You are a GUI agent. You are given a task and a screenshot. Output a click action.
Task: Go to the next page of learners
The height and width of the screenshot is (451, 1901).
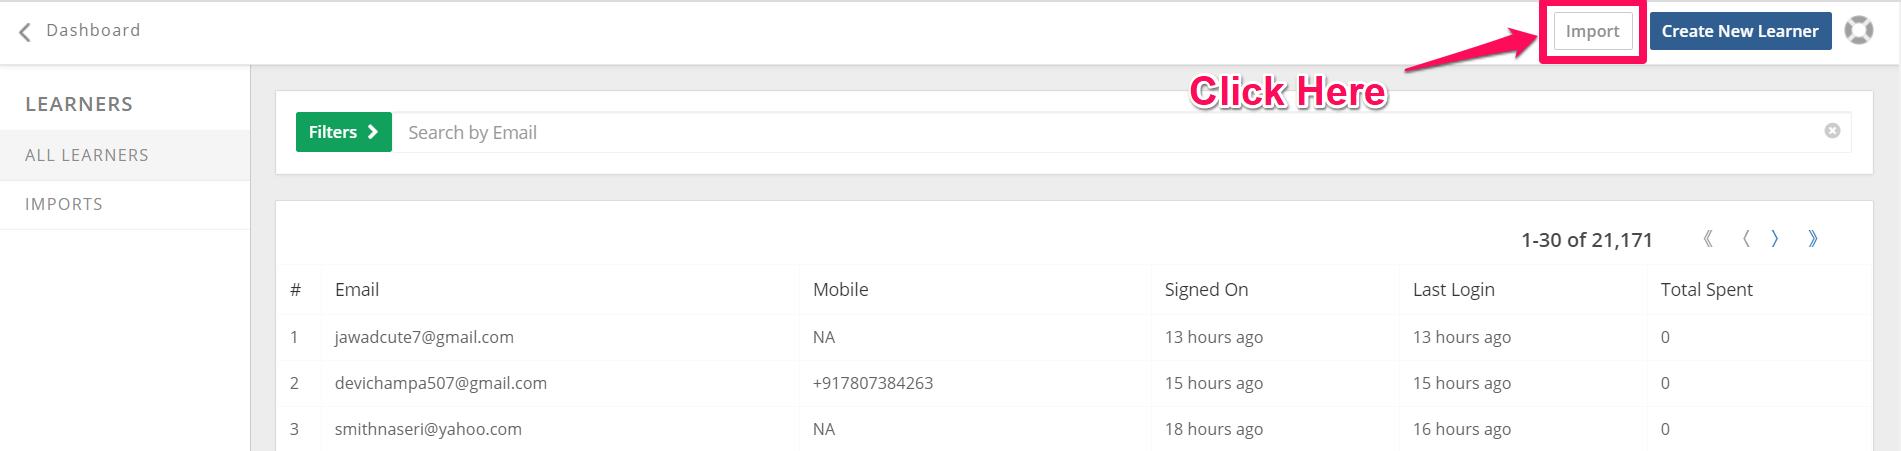pos(1775,238)
